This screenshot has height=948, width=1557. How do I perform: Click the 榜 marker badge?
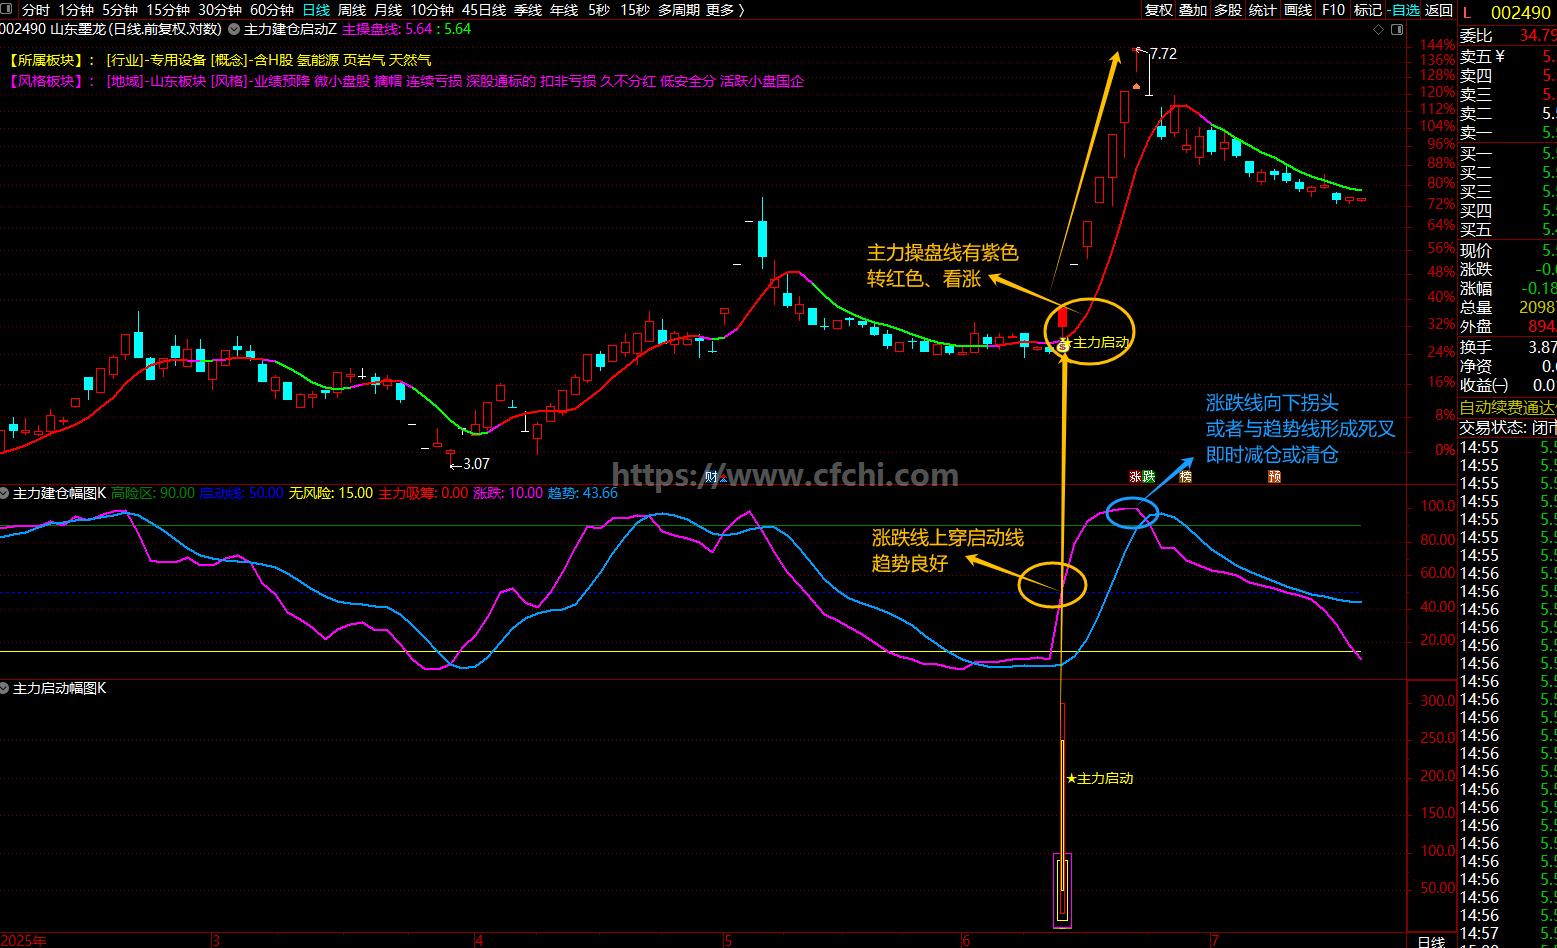click(1186, 477)
